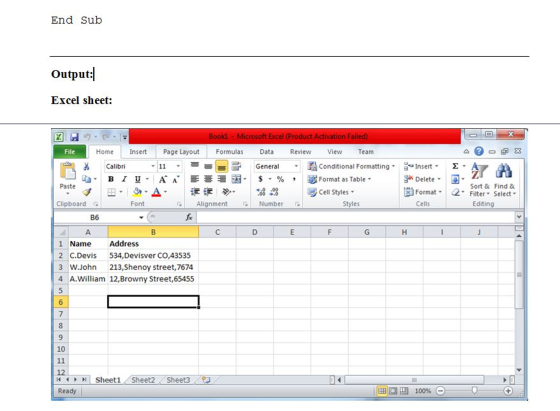The height and width of the screenshot is (411, 560).
Task: Click the Decrease Font Size icon
Action: click(175, 179)
